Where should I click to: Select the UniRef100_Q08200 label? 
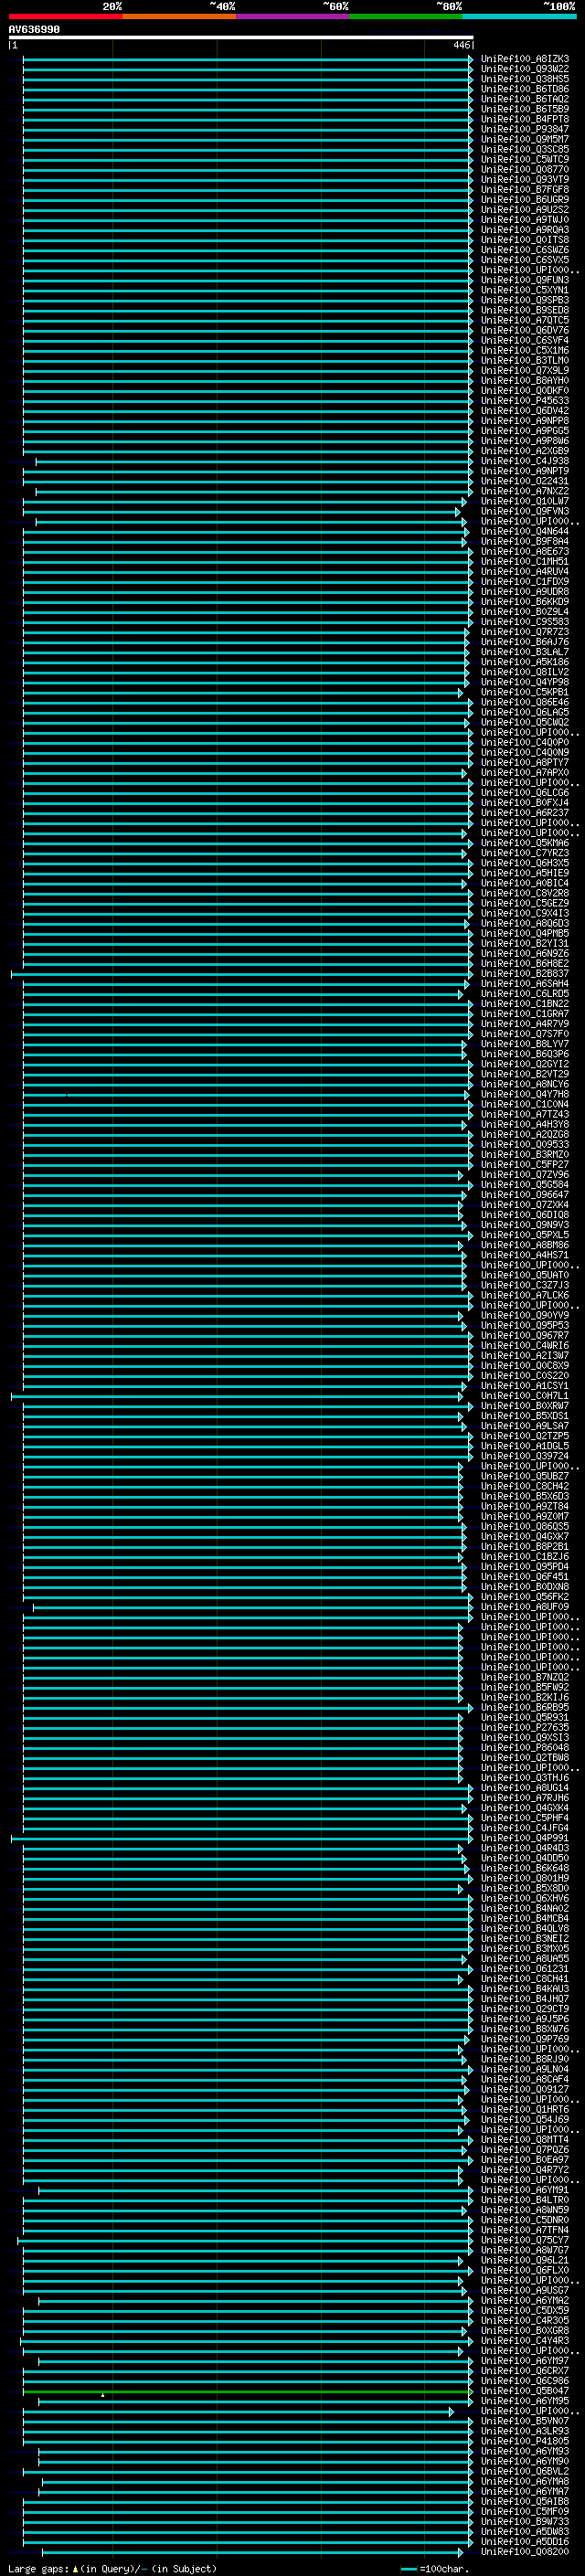(x=524, y=2551)
